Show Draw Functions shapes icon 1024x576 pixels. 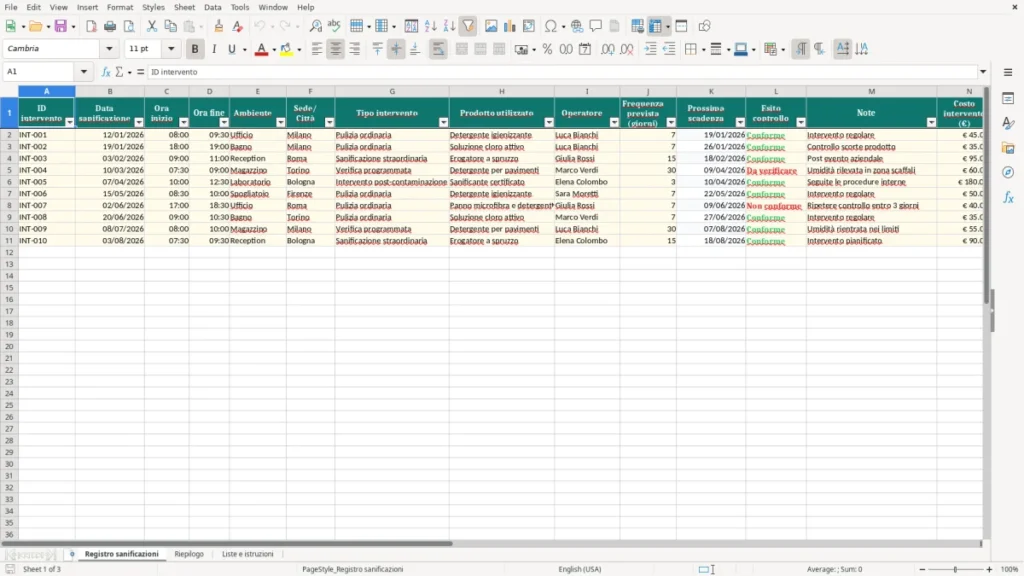(704, 26)
